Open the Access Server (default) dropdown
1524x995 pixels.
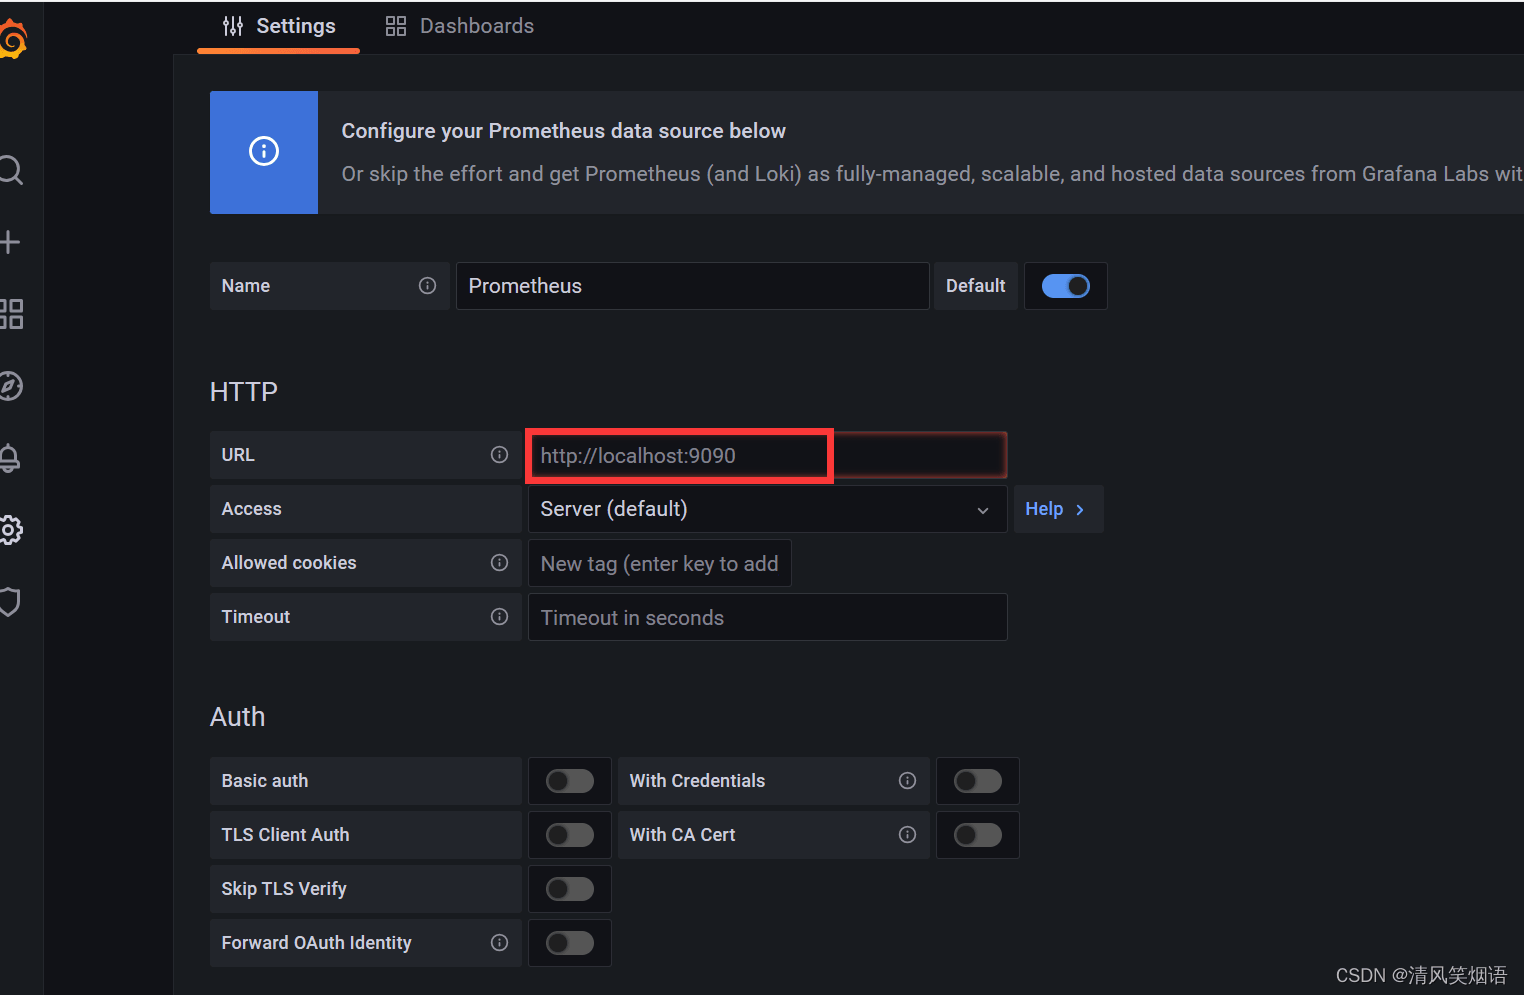click(767, 509)
